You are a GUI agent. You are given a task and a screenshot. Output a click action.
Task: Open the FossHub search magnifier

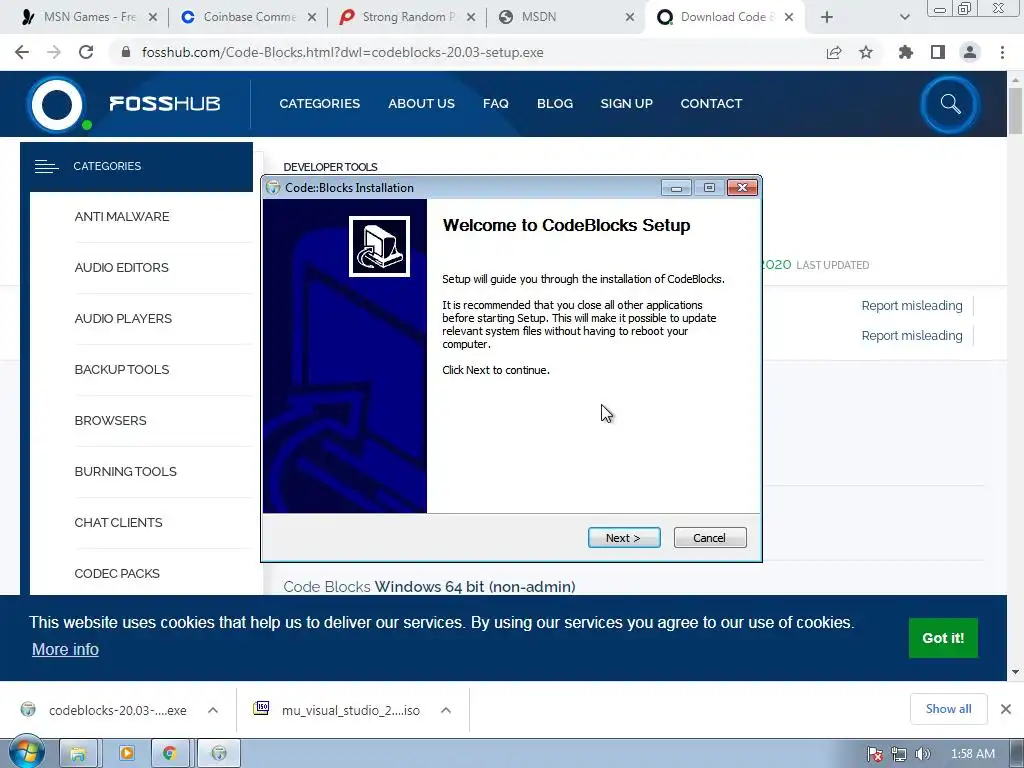pos(950,104)
